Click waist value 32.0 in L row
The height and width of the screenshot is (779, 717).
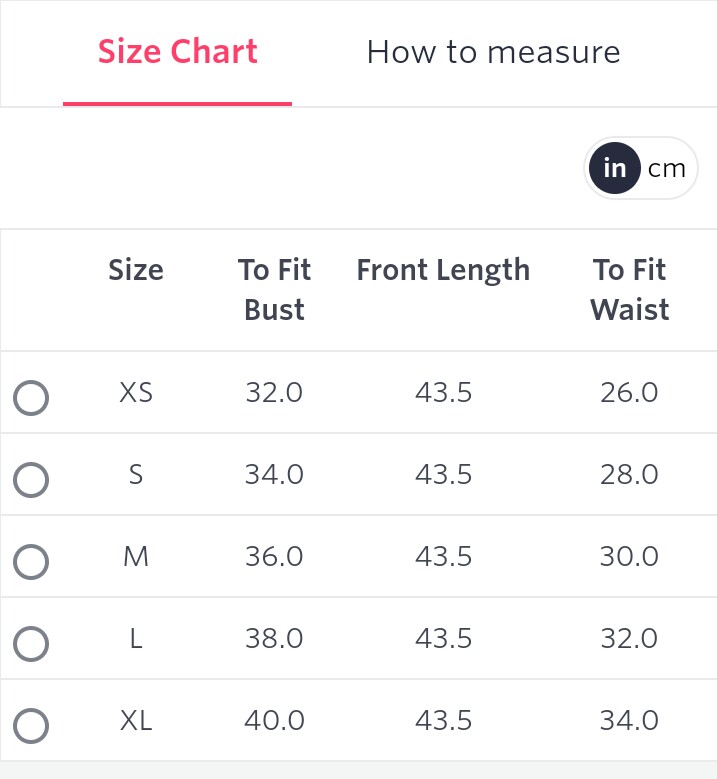coord(629,639)
